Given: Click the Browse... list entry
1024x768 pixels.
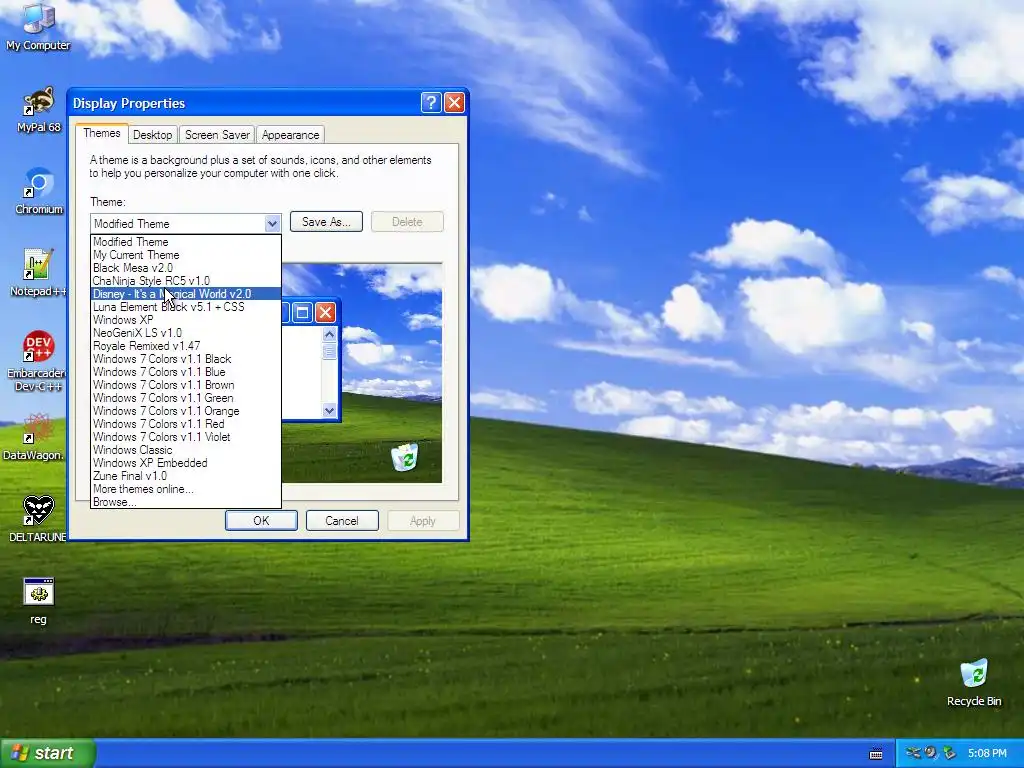Looking at the screenshot, I should click(x=185, y=502).
